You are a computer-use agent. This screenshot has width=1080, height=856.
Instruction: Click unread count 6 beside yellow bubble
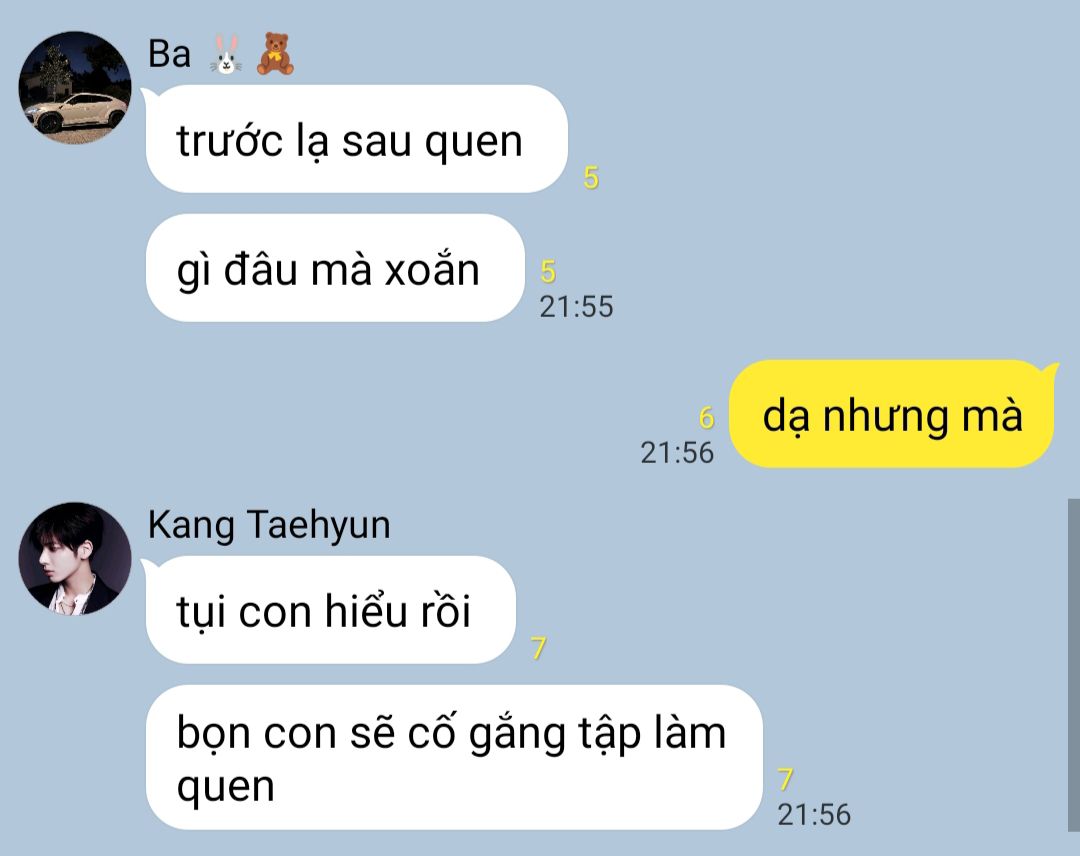click(707, 418)
